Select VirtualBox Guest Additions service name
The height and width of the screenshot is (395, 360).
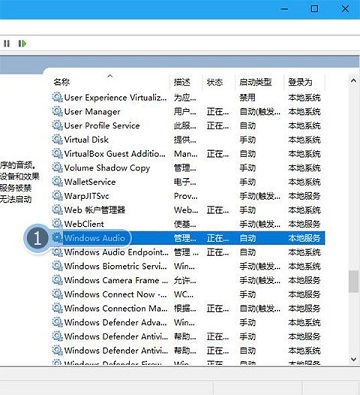coord(115,154)
